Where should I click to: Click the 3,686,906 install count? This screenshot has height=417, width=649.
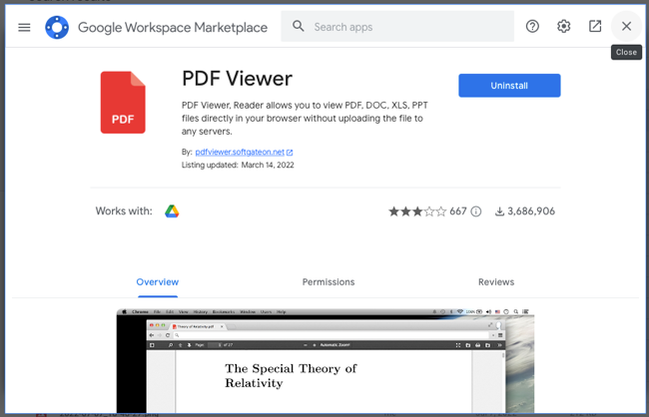click(x=531, y=211)
